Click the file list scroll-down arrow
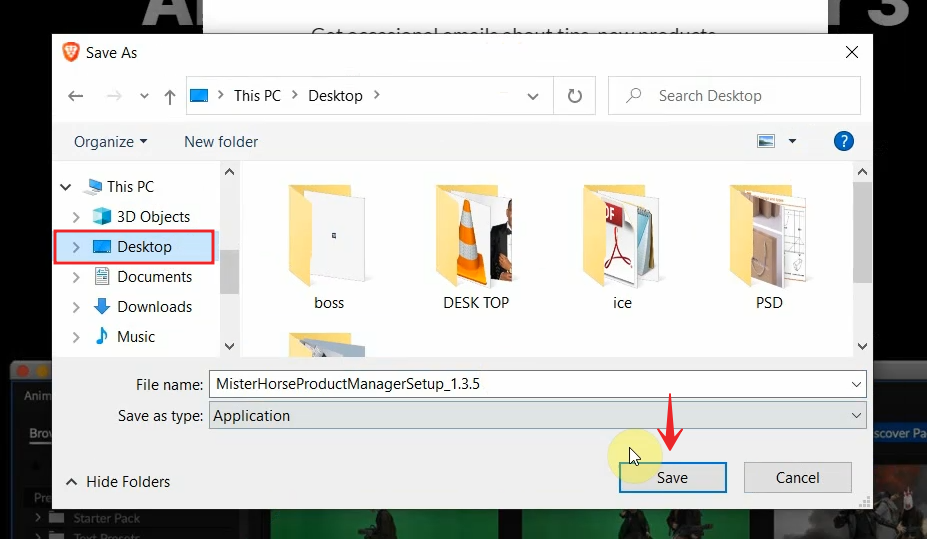The image size is (927, 539). click(x=862, y=346)
